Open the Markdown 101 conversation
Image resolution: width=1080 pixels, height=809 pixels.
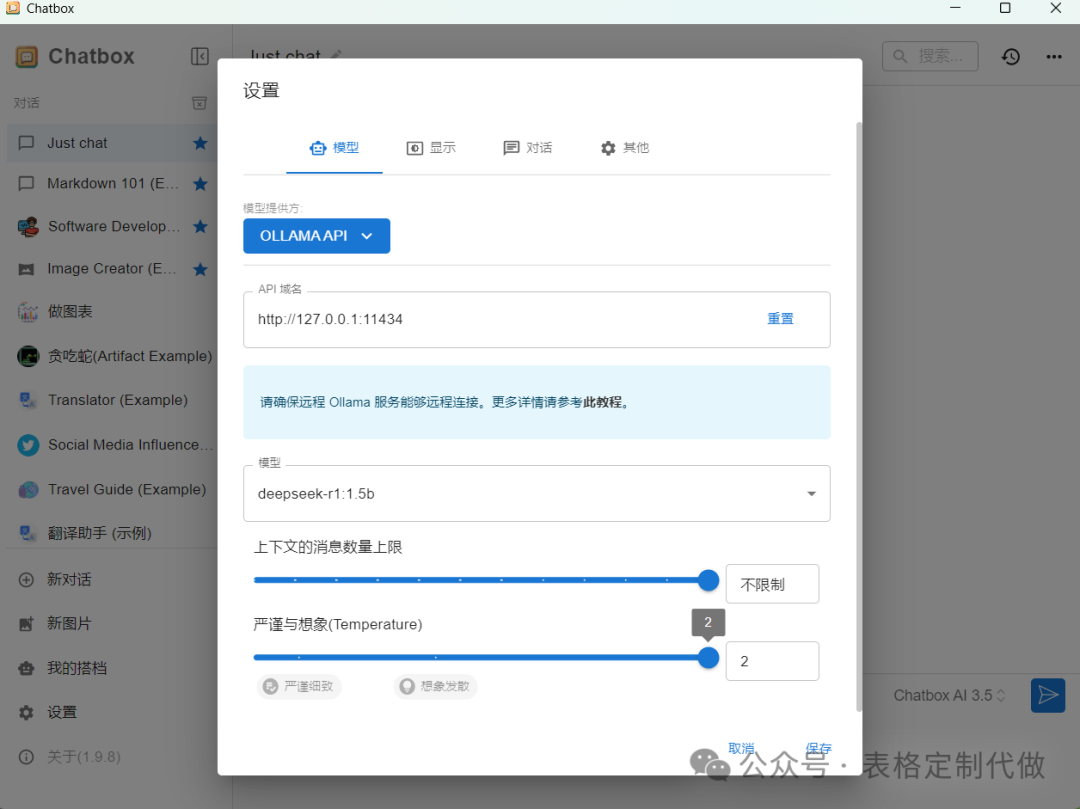[112, 184]
